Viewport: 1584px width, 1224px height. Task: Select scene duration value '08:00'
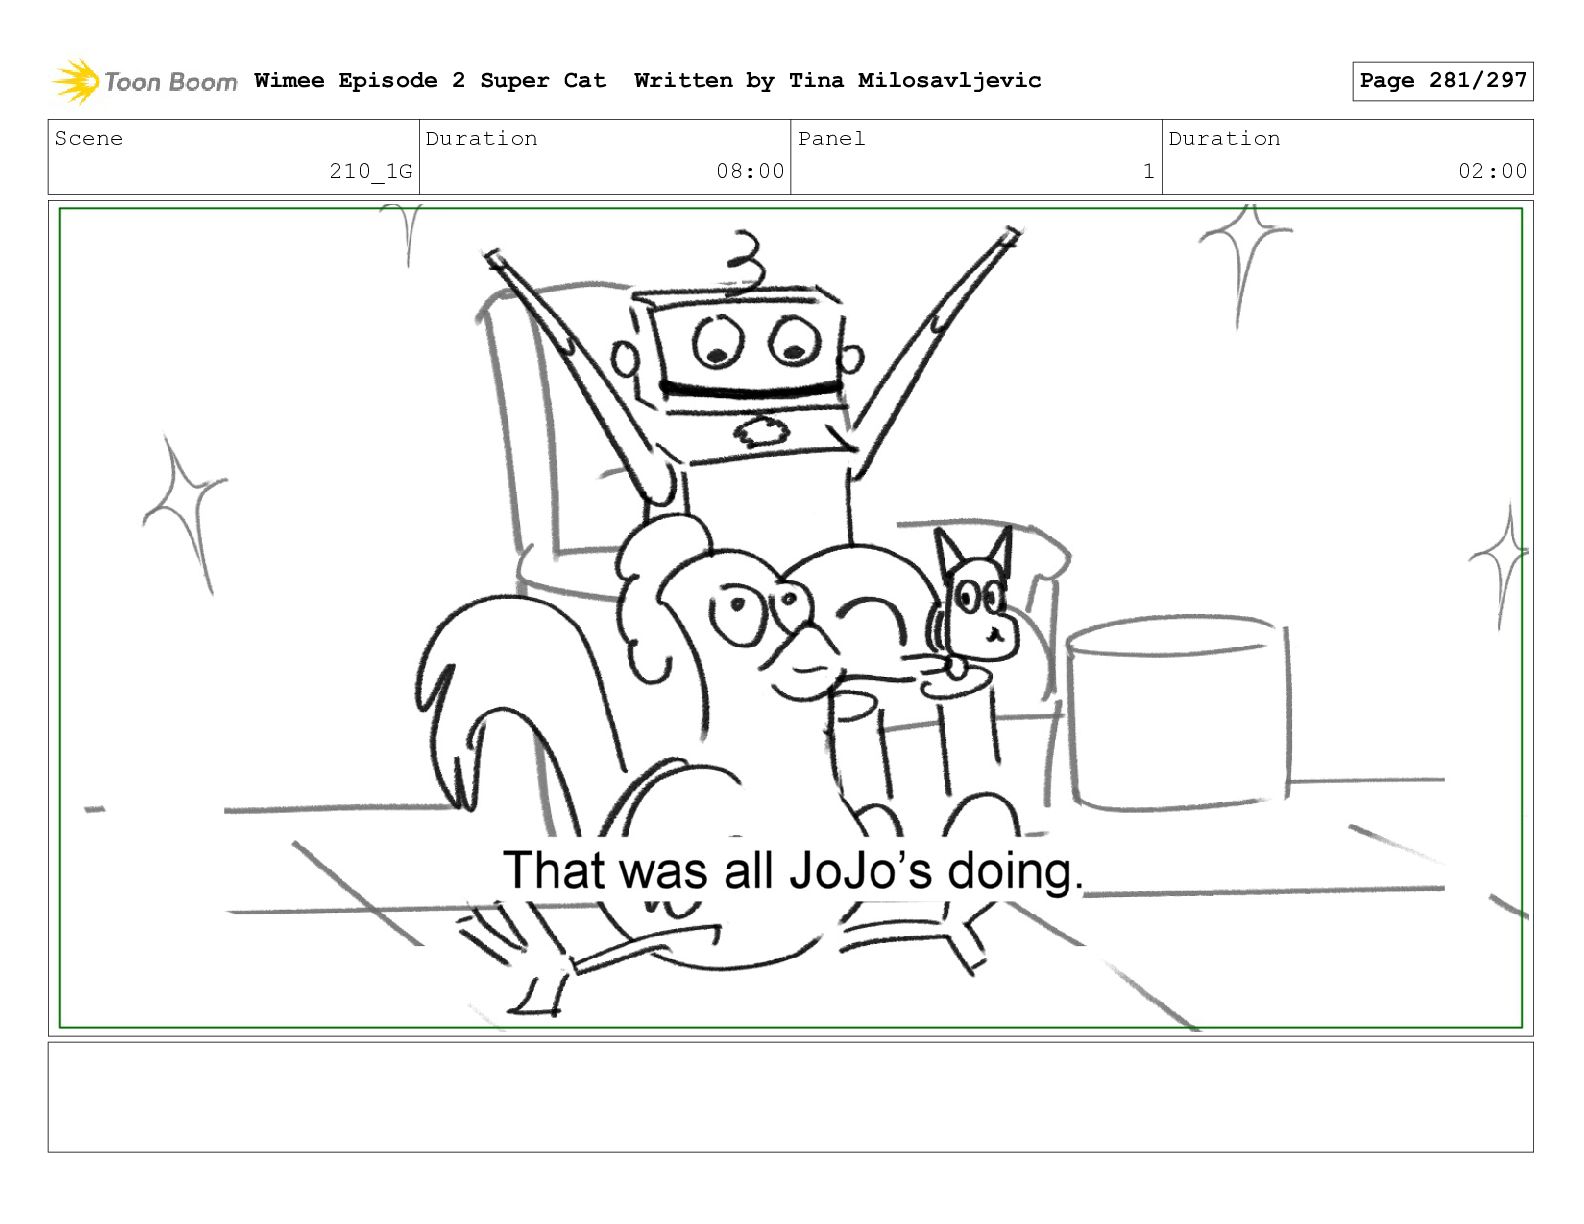click(750, 171)
